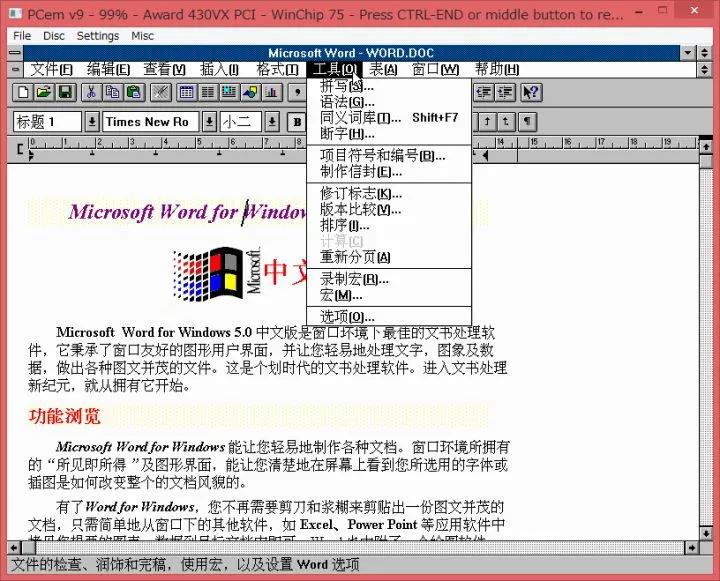Image resolution: width=720 pixels, height=581 pixels.
Task: Choose 选项(O)... menu entry
Action: click(x=389, y=316)
